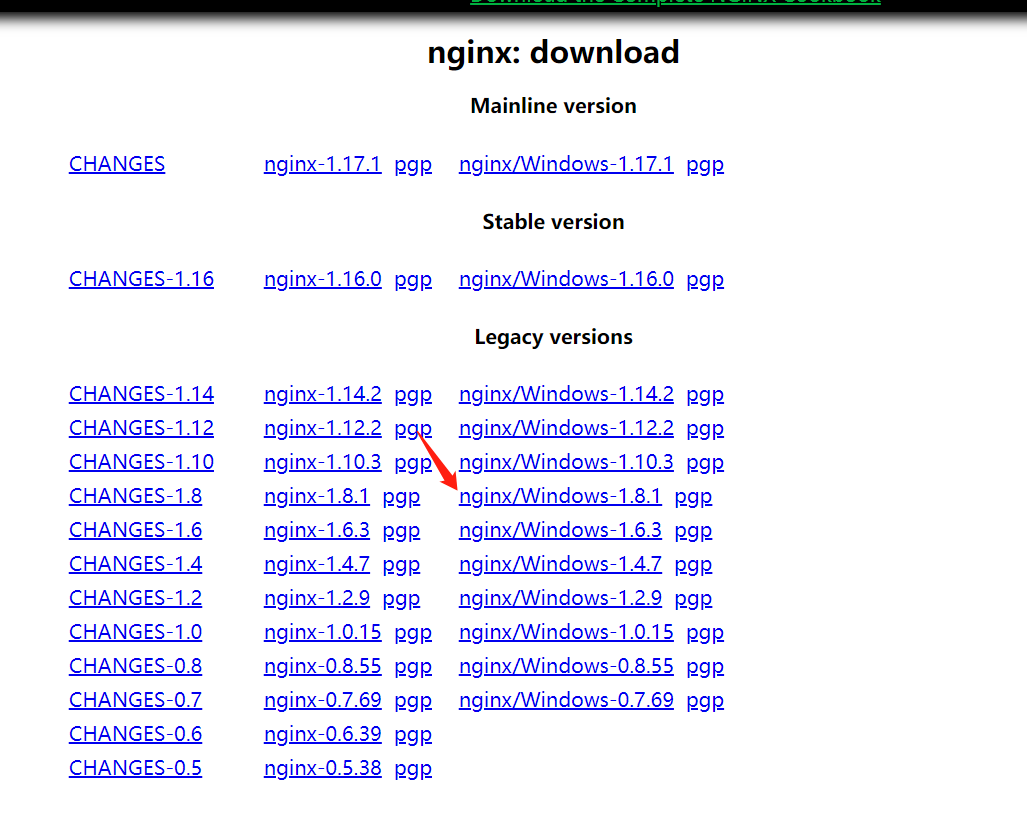Click the "Legacy versions" section heading
1027x817 pixels.
coord(553,337)
